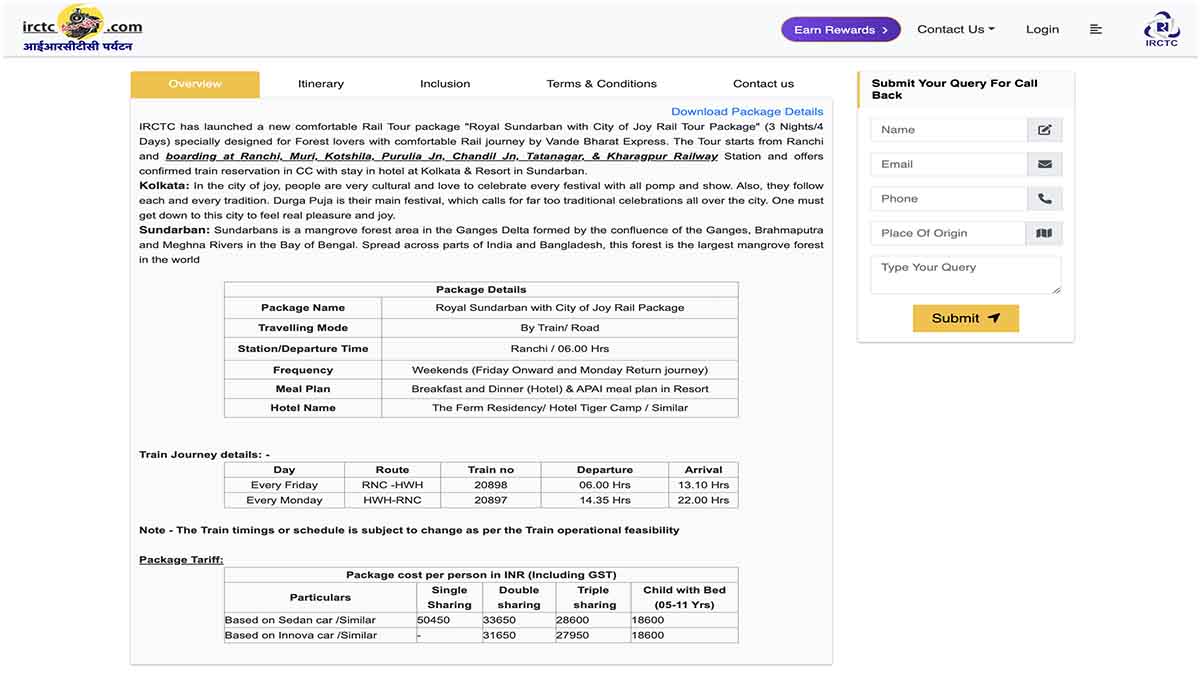Focus the Email input field
The image size is (1200, 675).
coord(949,164)
